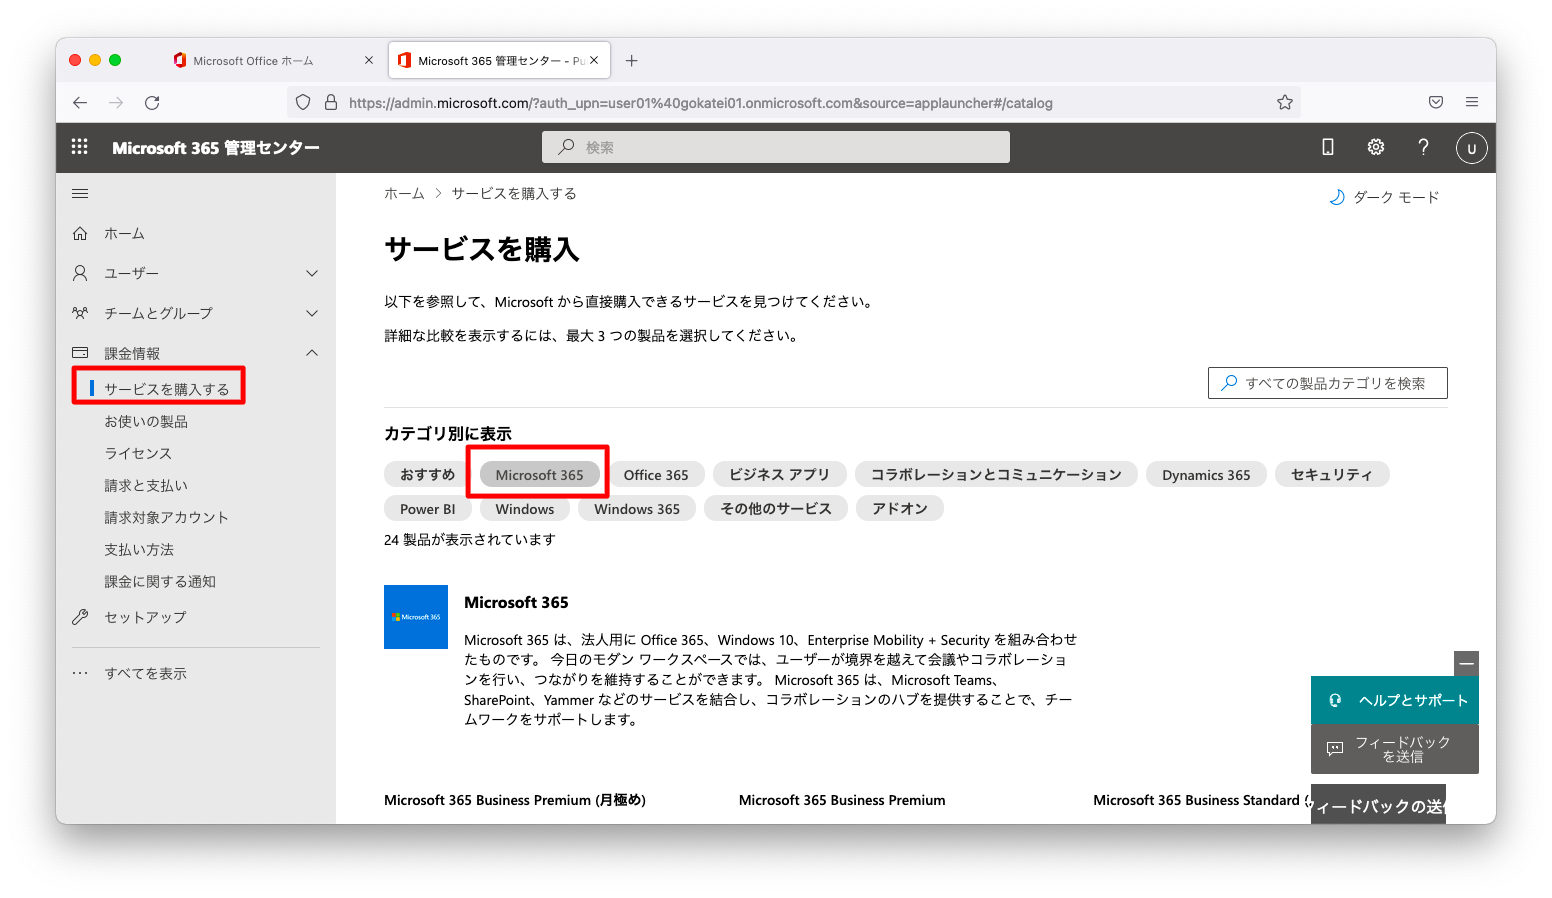1552x898 pixels.
Task: Collapse the navigation with the hamburger icon
Action: tap(80, 193)
